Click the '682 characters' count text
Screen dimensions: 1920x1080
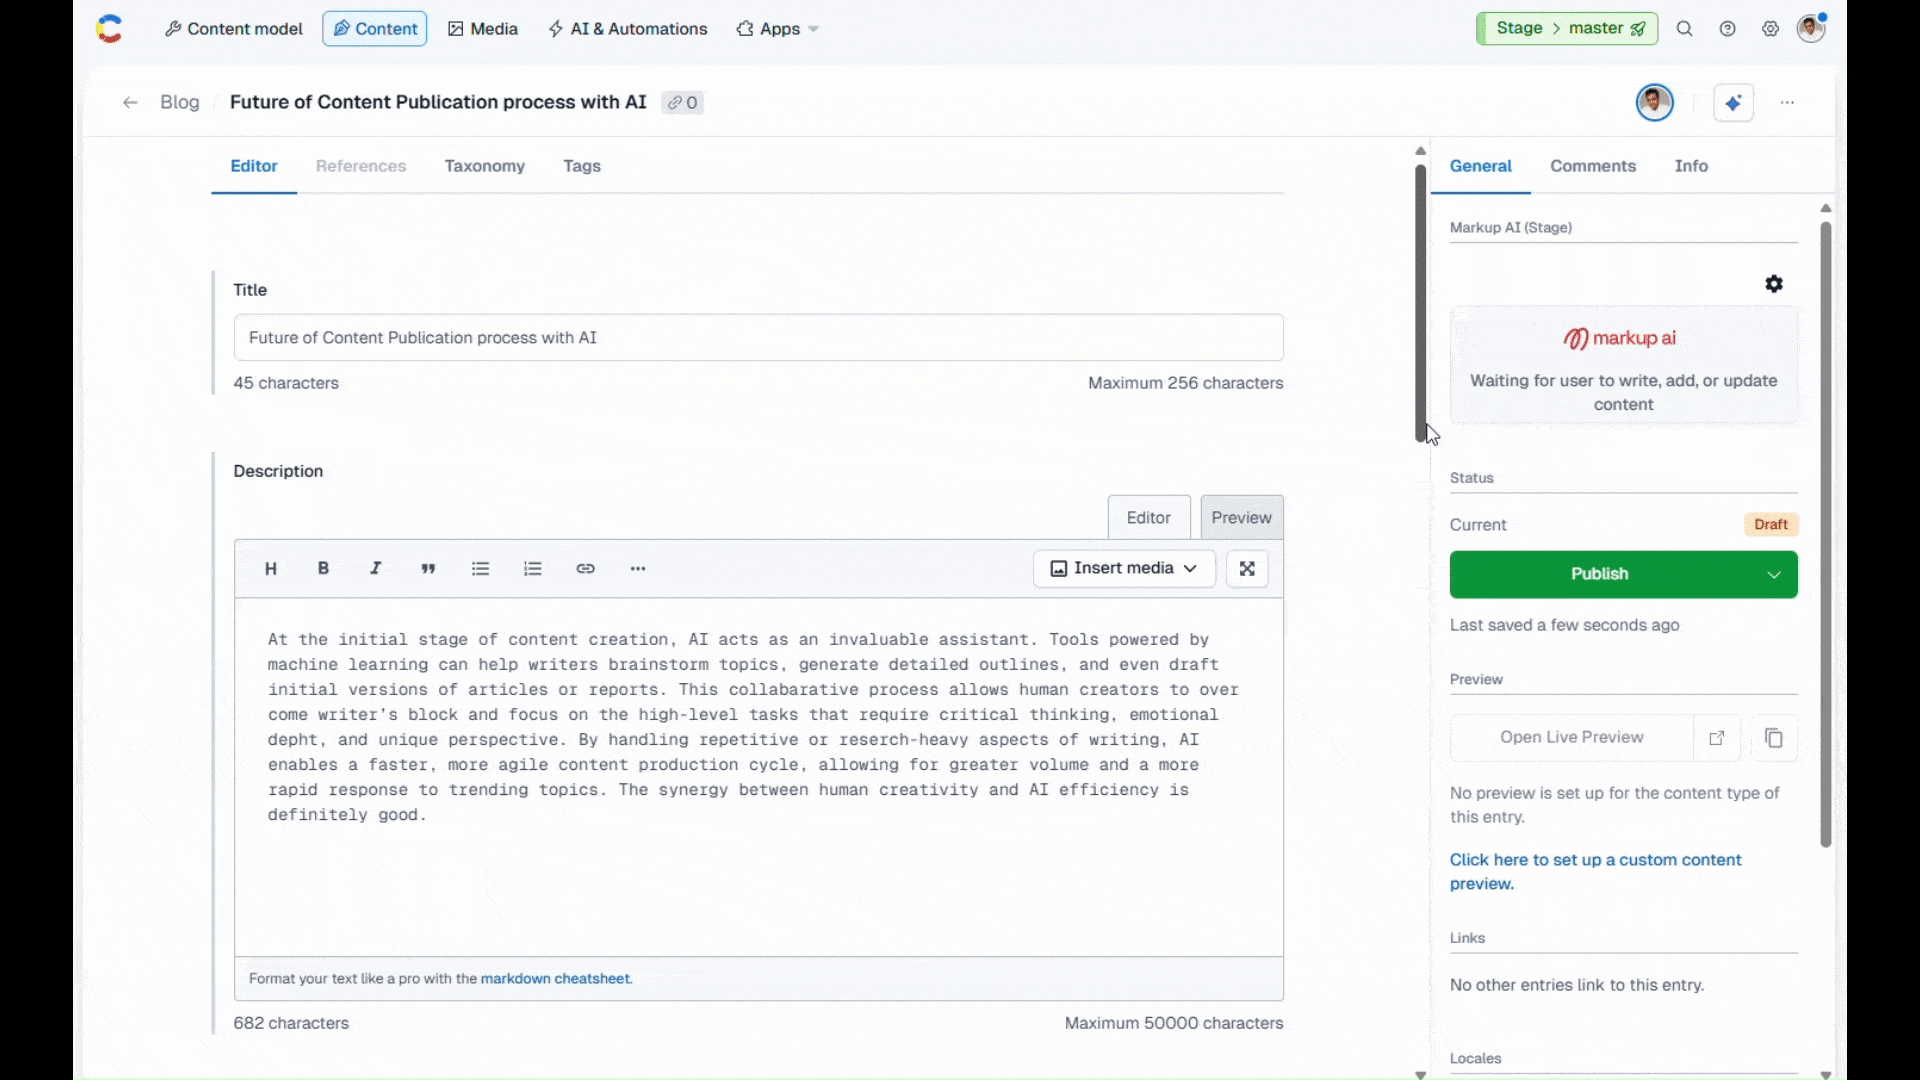(x=291, y=1024)
